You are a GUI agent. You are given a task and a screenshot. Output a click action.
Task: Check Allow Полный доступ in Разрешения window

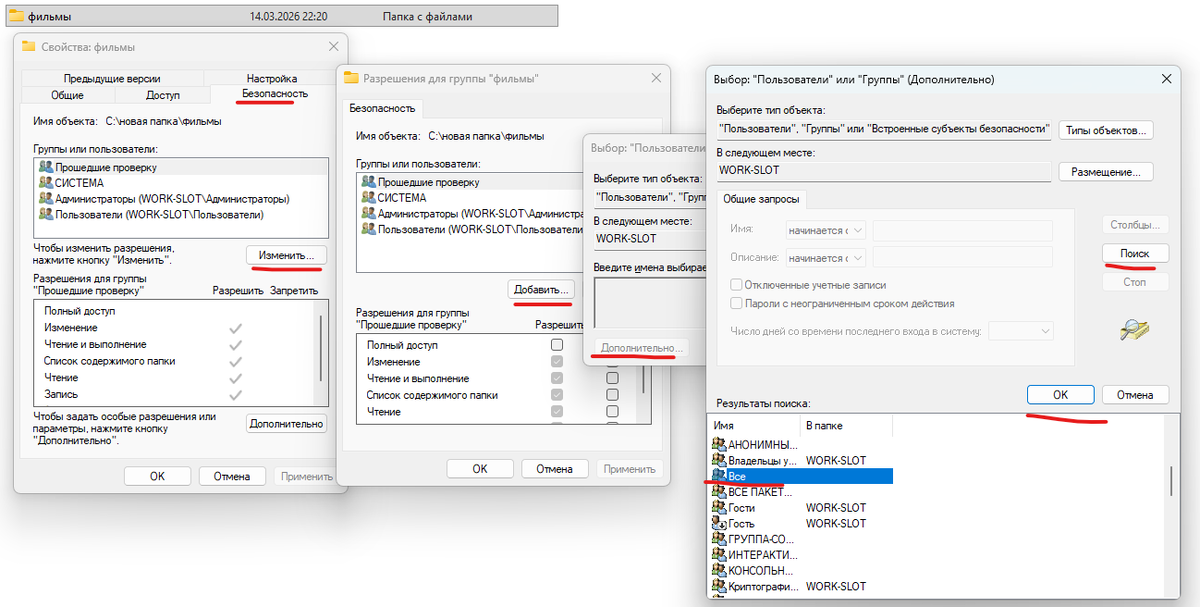pyautogui.click(x=557, y=344)
